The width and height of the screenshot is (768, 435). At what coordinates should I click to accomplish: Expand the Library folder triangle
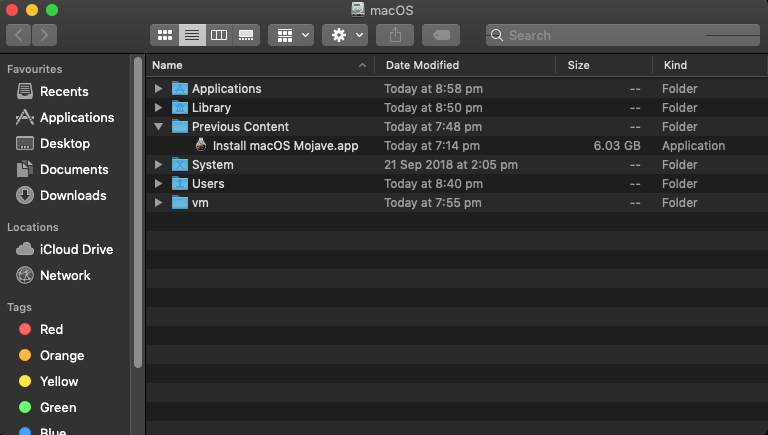[158, 107]
